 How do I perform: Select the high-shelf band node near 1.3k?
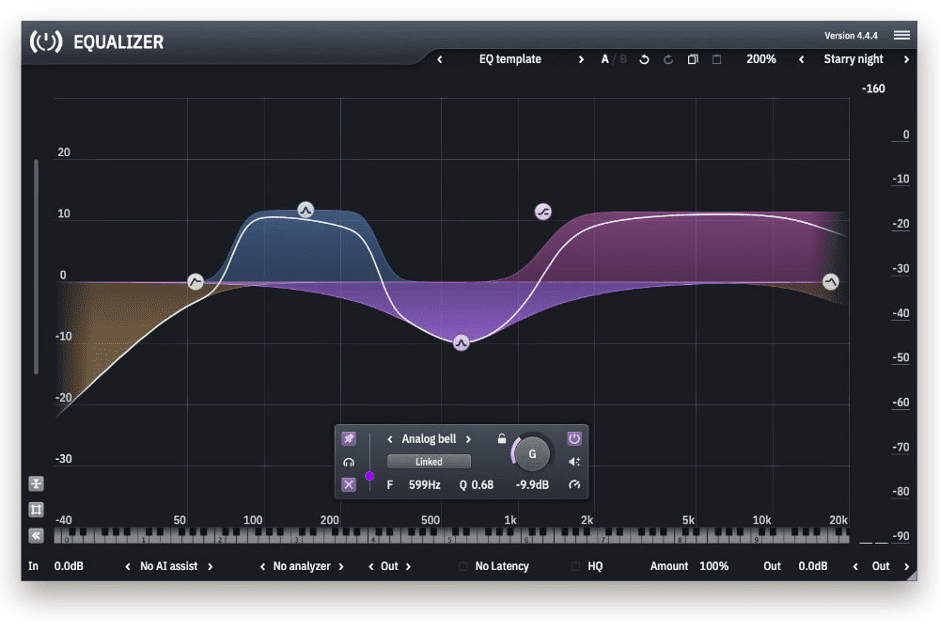543,212
